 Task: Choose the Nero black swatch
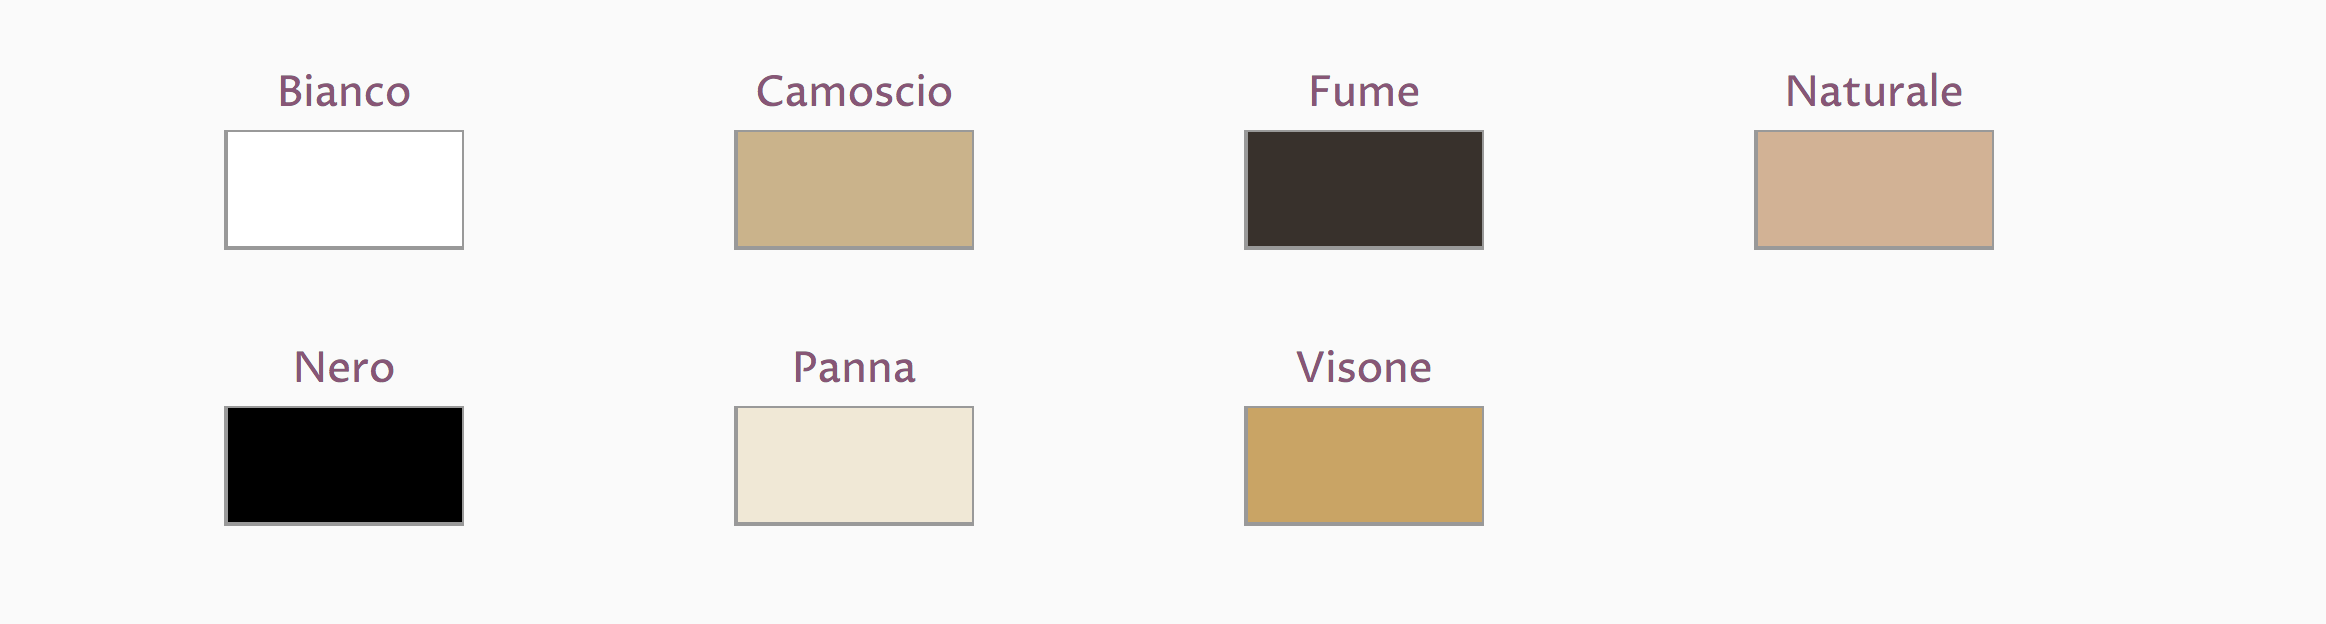point(344,466)
